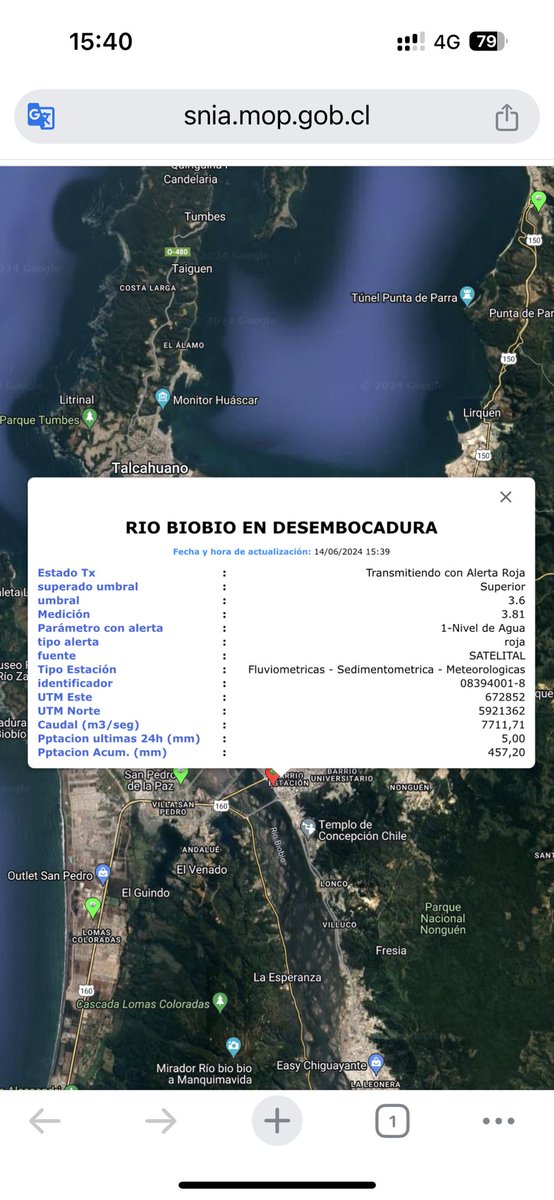Tap the iOS battery indicator showing 79
Viewport: 554px width, 1200px height.
point(488,41)
